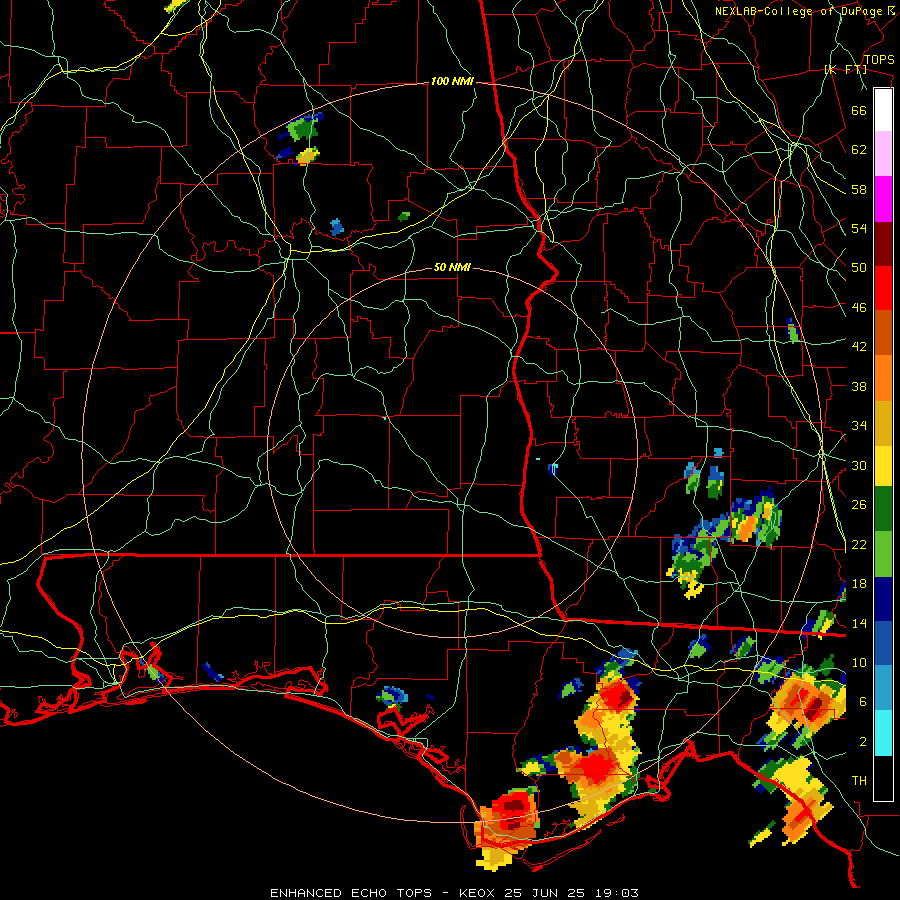Click the 'KEOX' radar site identifier
This screenshot has height=900, width=900.
[478, 893]
